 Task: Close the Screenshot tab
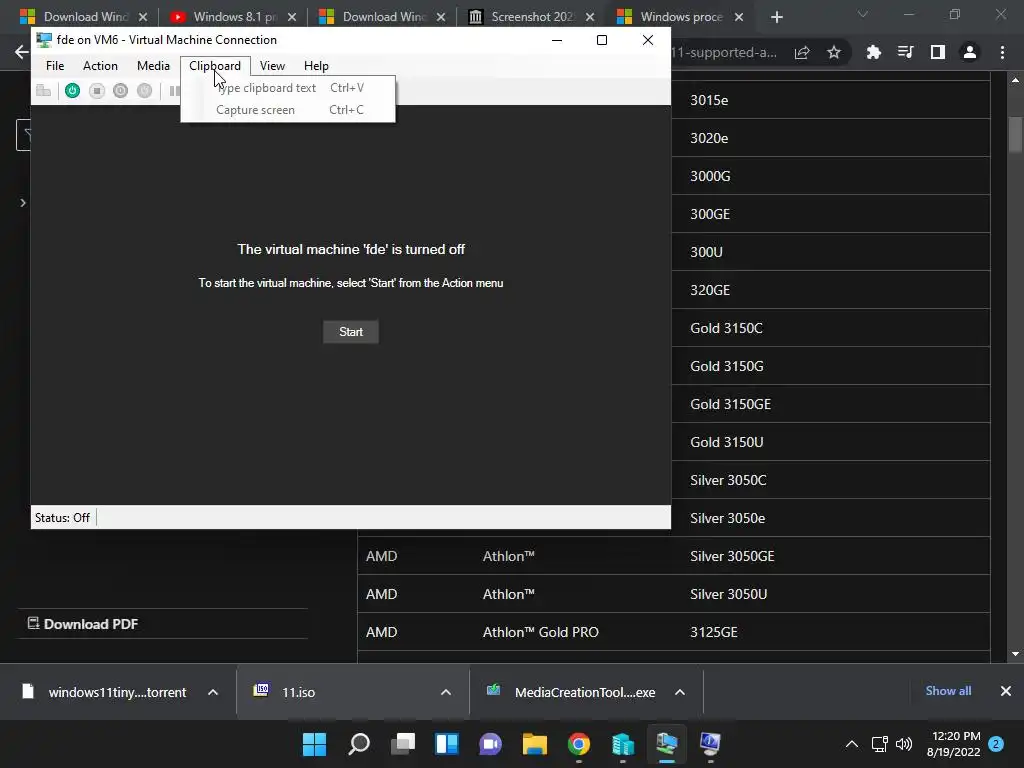[x=590, y=17]
